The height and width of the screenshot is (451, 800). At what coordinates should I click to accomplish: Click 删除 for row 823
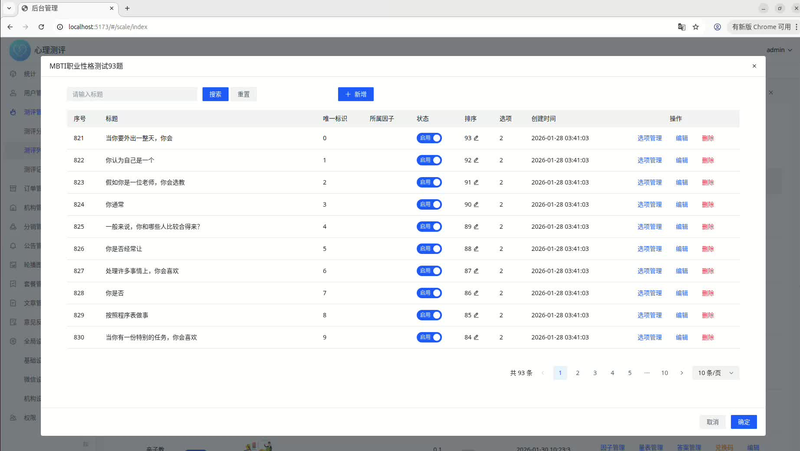pos(708,182)
